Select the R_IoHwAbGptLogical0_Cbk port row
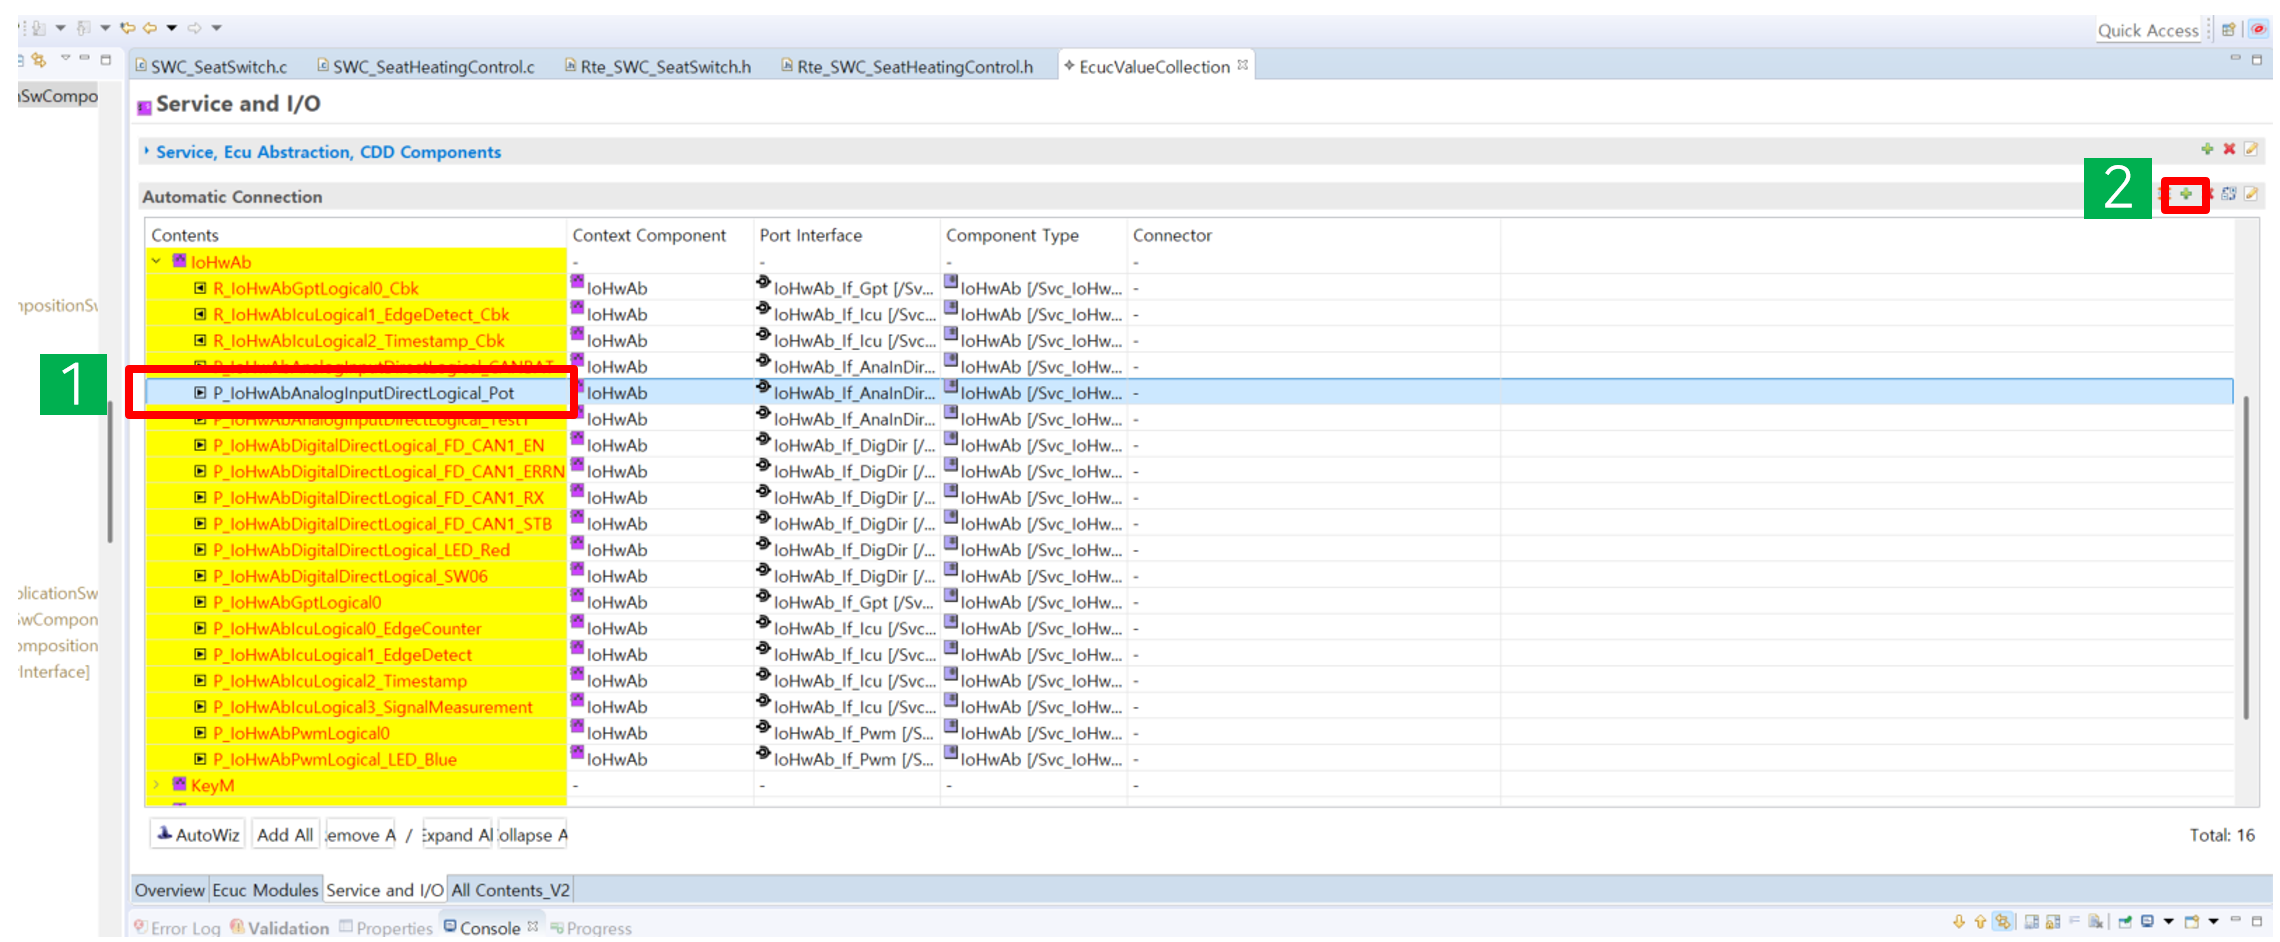2280x942 pixels. [x=315, y=289]
